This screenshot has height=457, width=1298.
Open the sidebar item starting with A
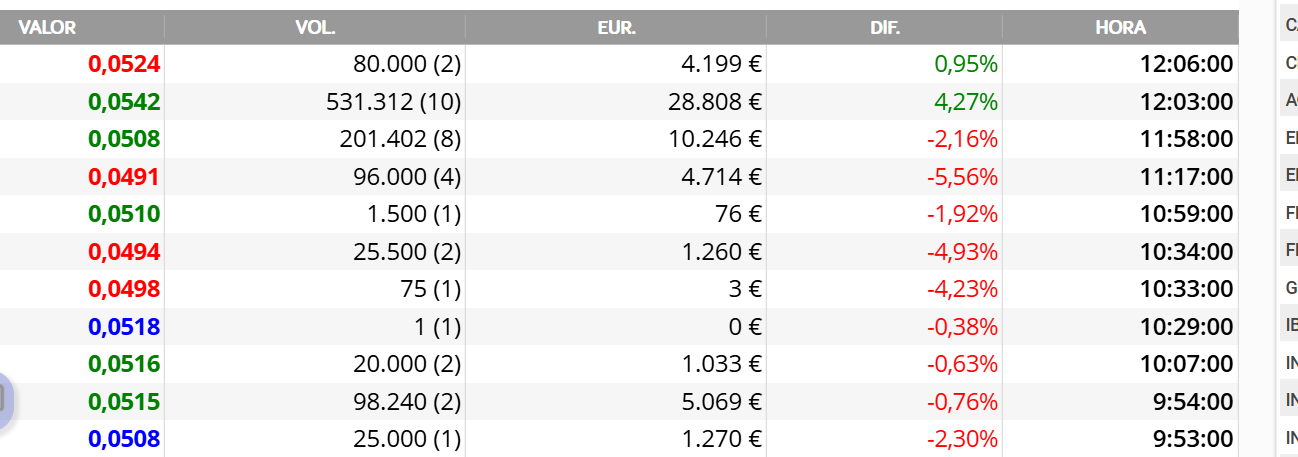tap(1291, 100)
